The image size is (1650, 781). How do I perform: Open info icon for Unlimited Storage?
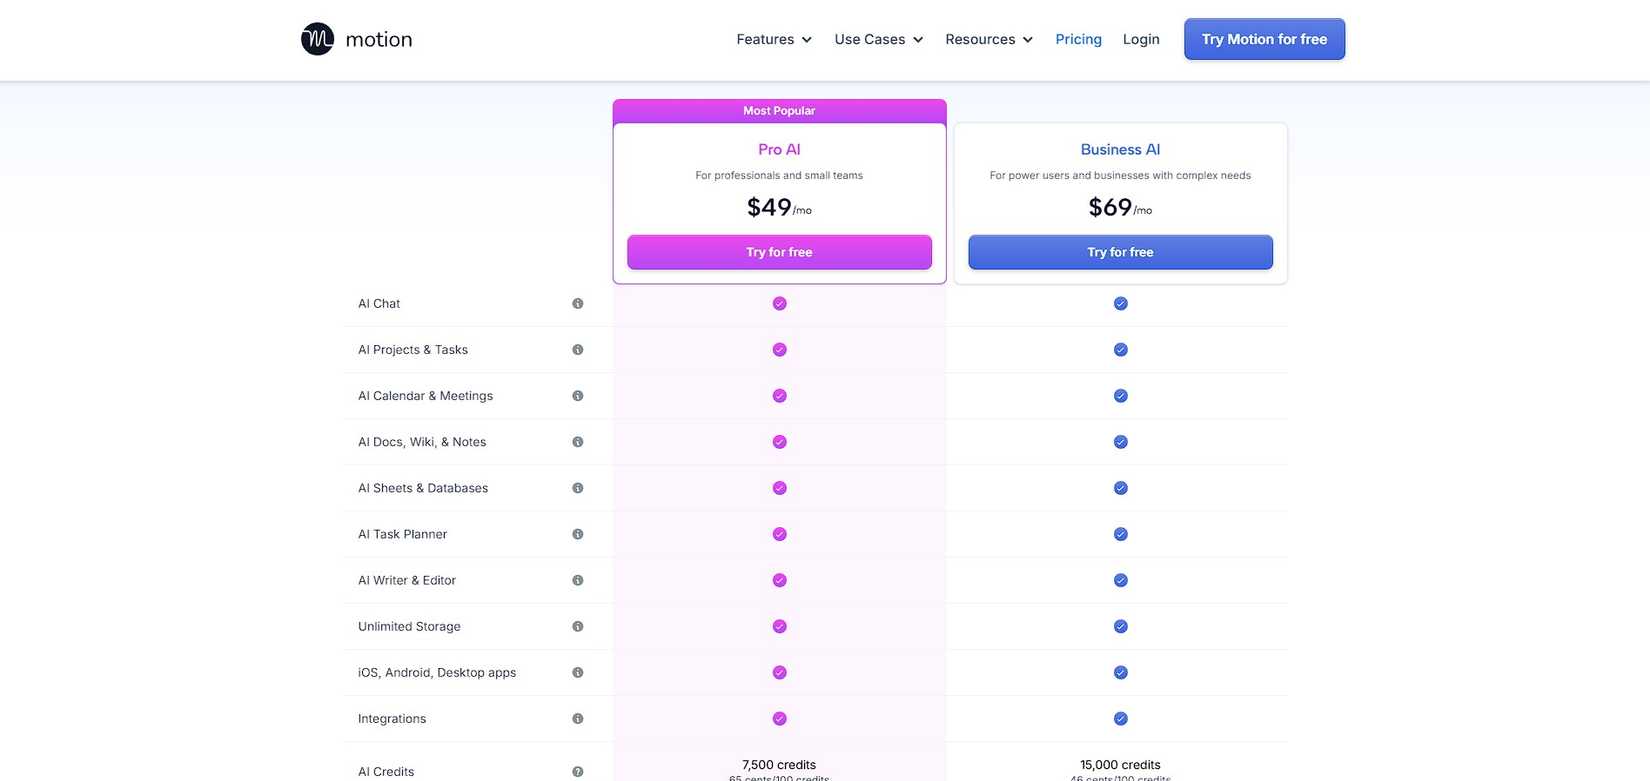coord(578,626)
